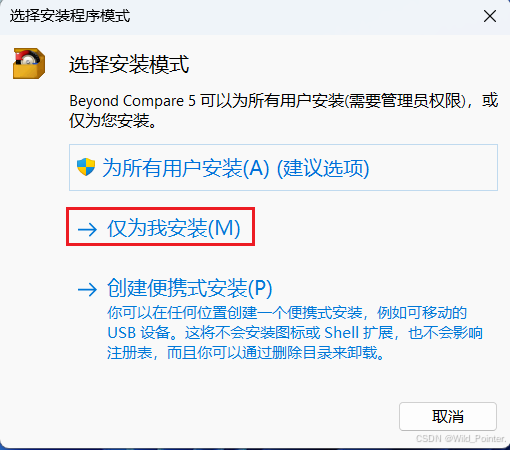The image size is (510, 450).
Task: Click the Beyond Compare 5 description text
Action: coord(283,110)
